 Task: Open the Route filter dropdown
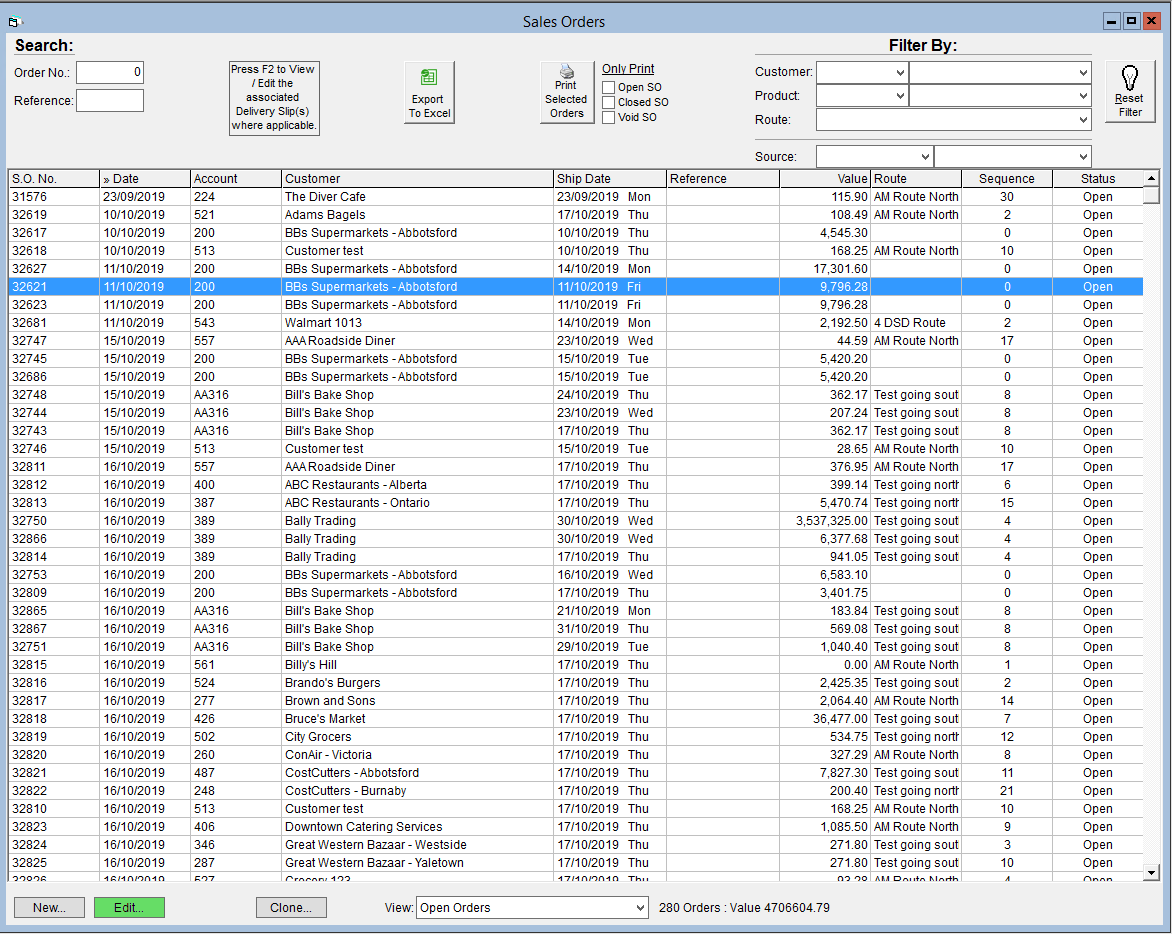(1082, 120)
